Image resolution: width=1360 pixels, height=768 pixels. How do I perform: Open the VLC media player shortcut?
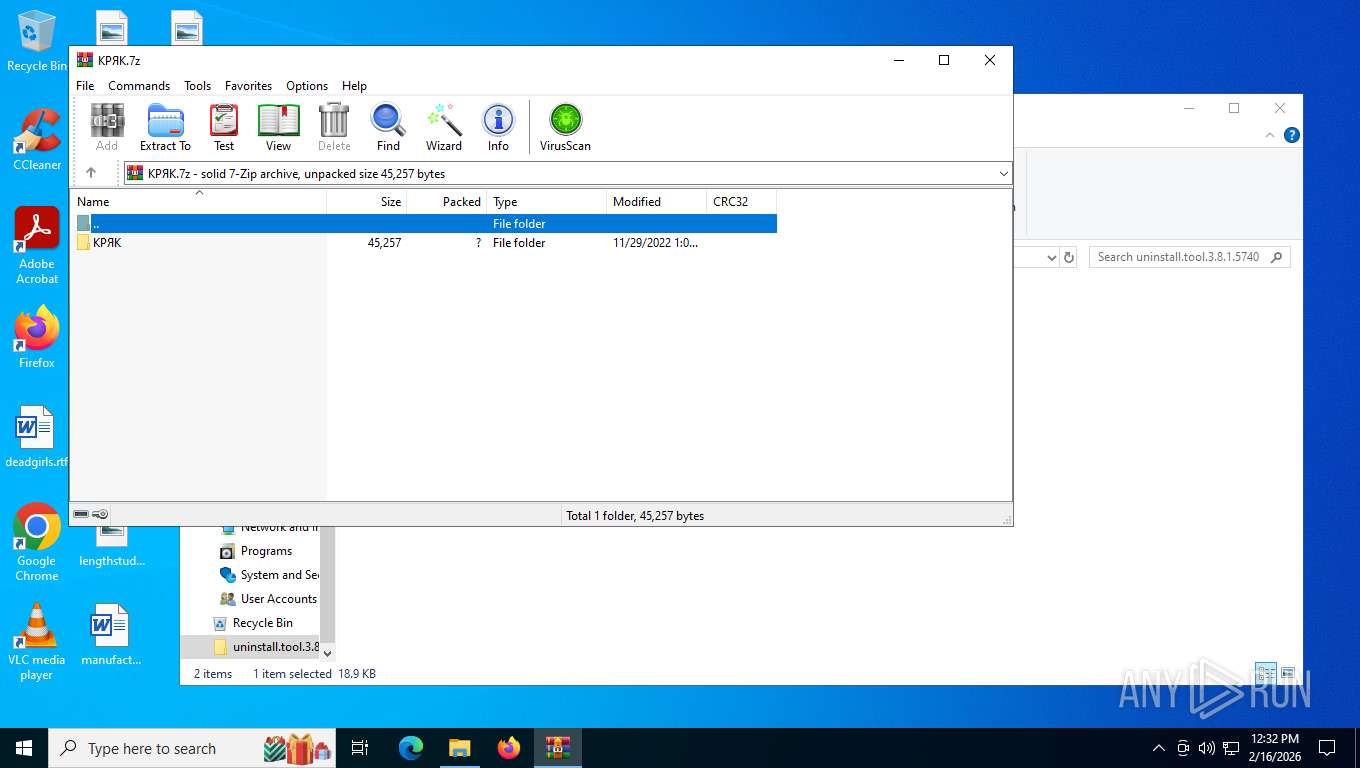coord(37,641)
